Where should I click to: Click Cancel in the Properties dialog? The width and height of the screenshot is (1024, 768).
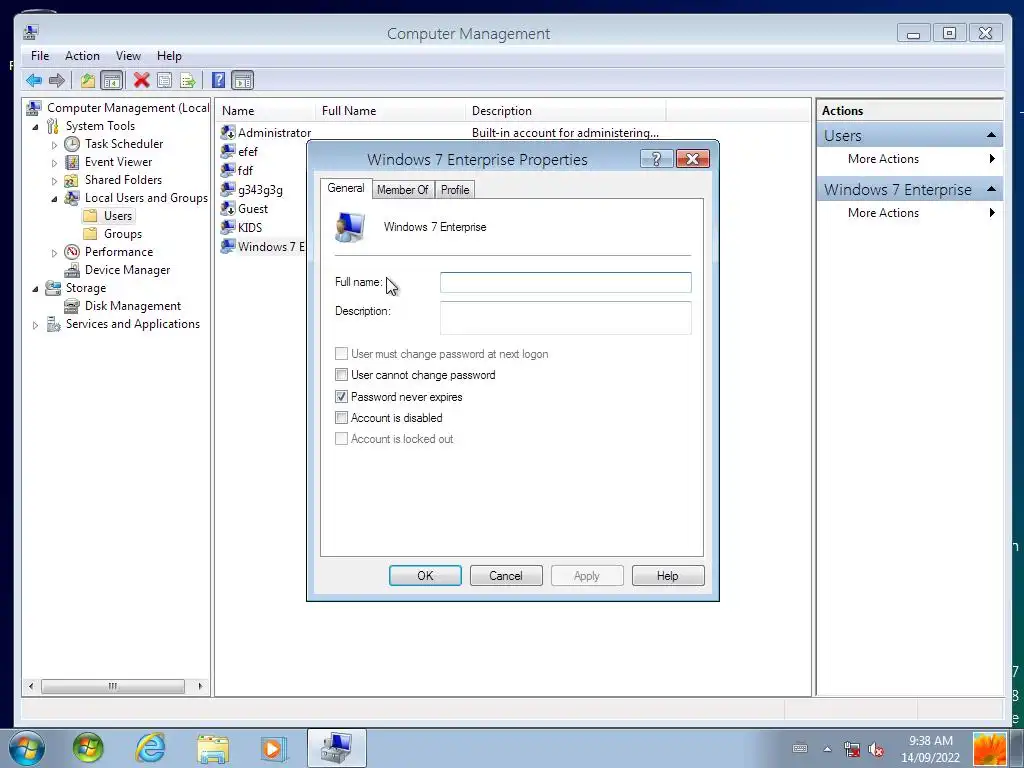click(506, 575)
